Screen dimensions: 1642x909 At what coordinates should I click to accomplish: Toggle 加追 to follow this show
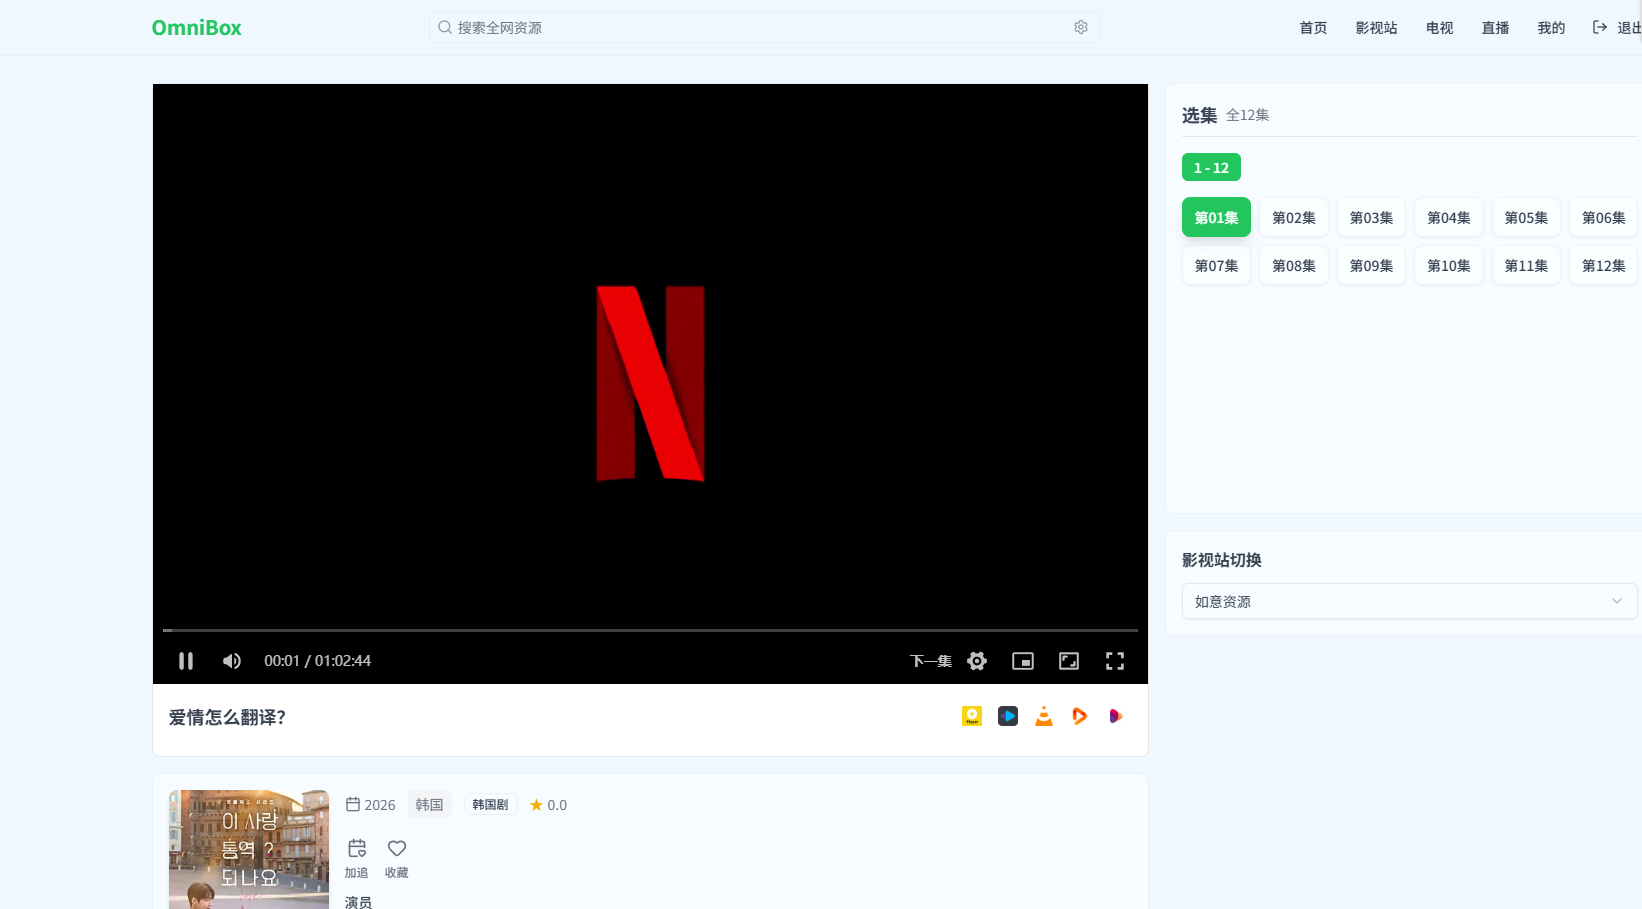[x=356, y=858]
